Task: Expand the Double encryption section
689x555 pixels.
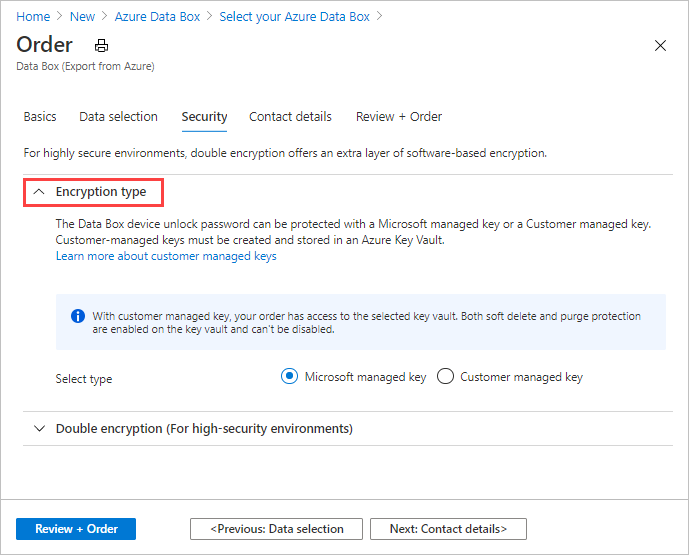Action: [39, 428]
